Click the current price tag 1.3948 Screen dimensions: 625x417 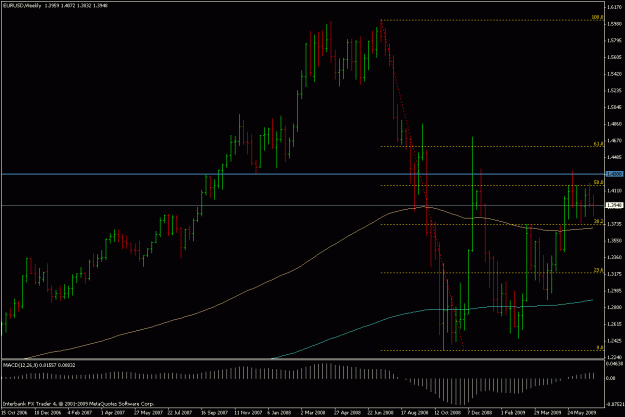click(x=614, y=205)
